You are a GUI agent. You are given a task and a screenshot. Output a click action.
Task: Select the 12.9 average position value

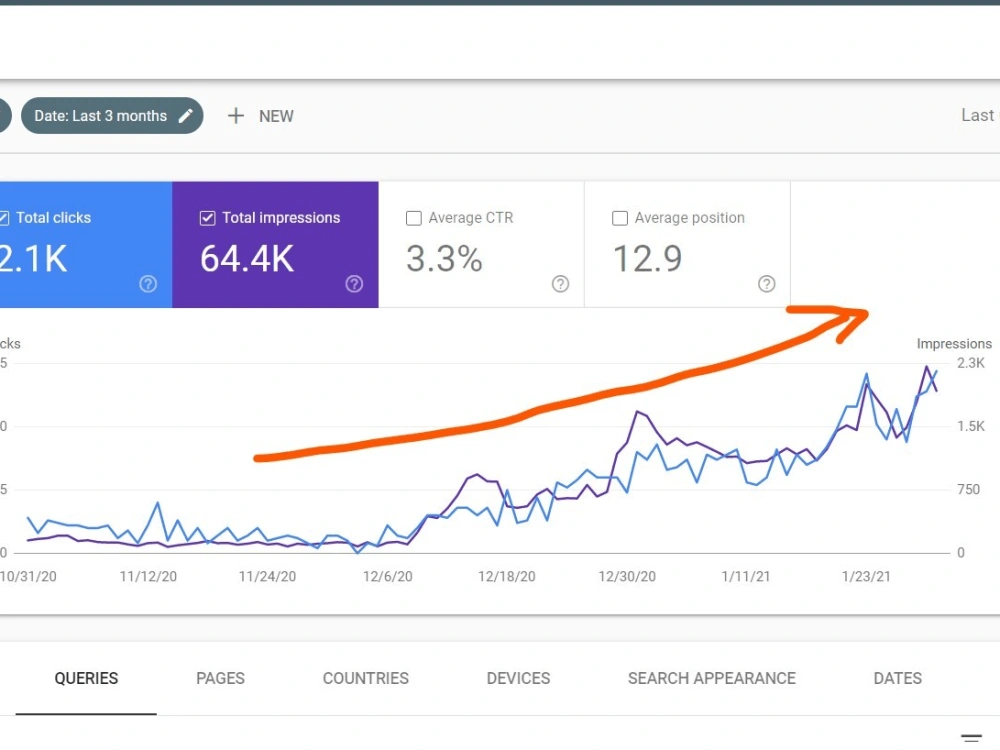[647, 259]
